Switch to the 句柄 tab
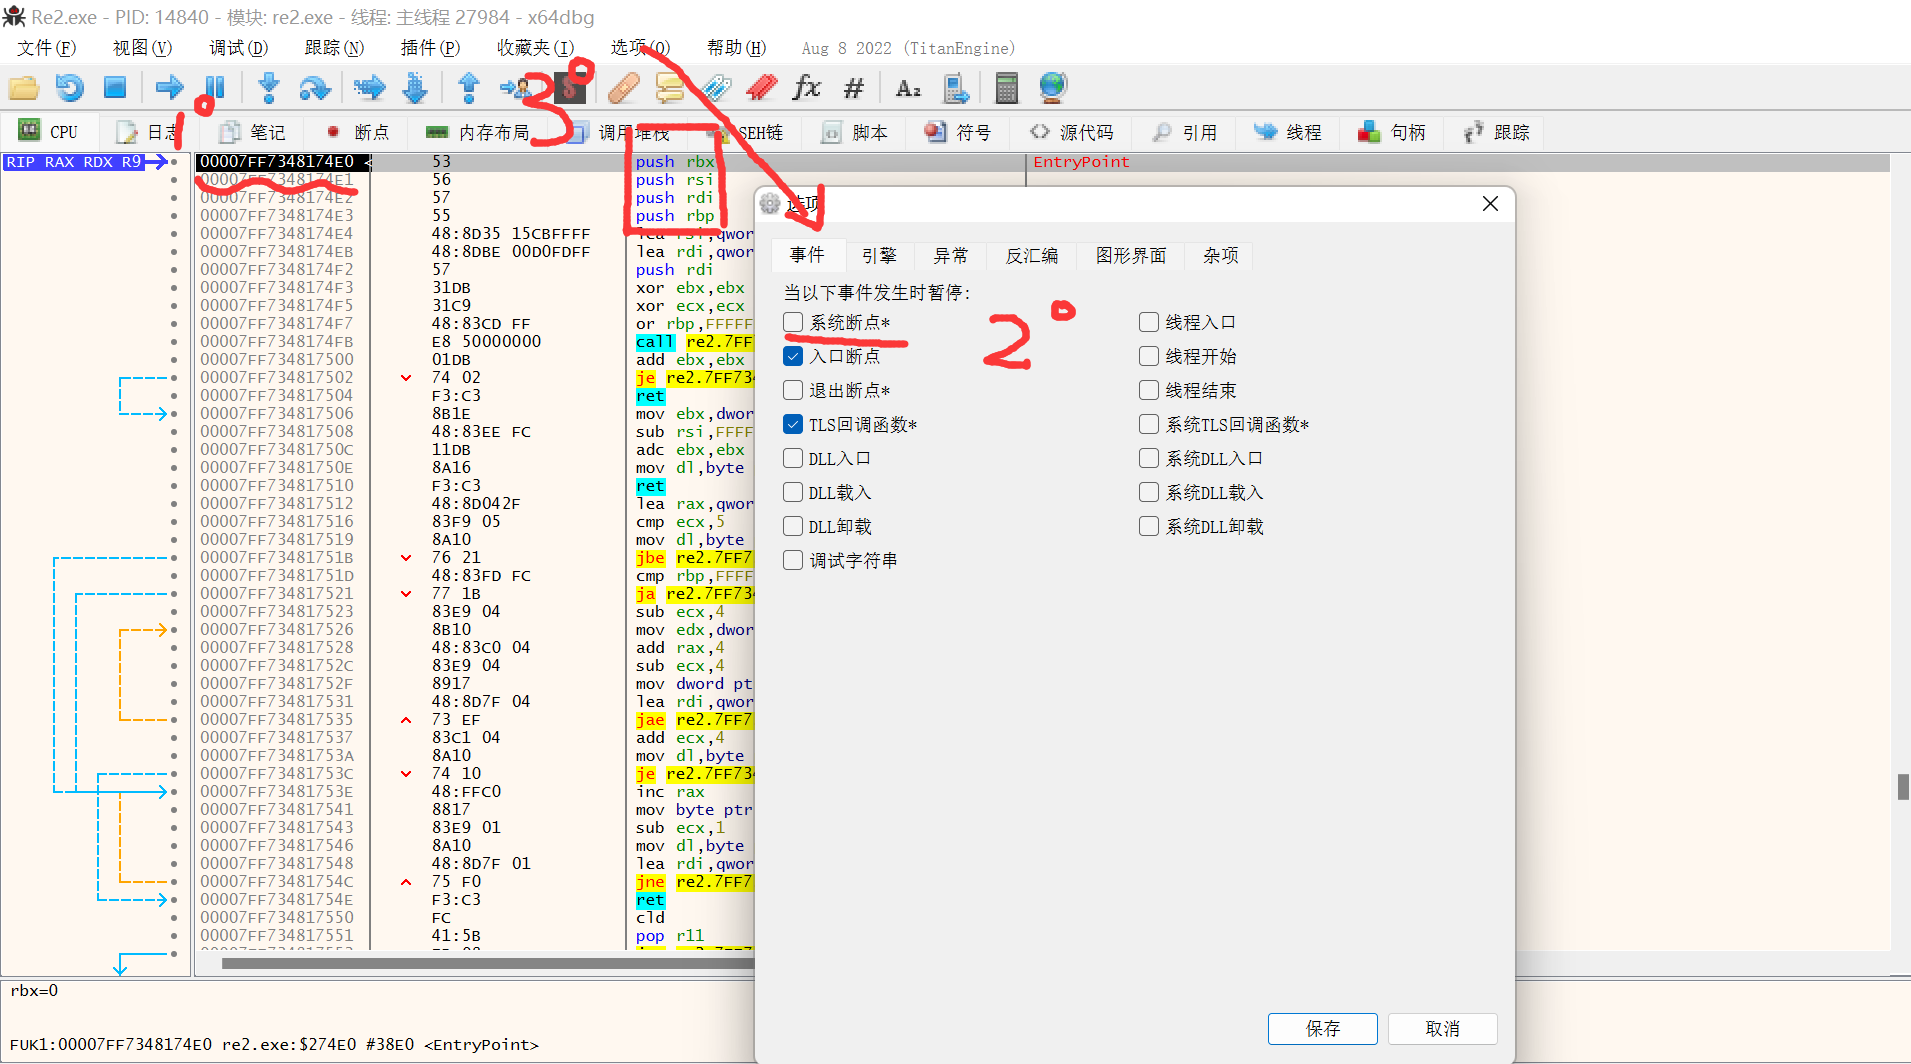This screenshot has height=1064, width=1911. point(1392,132)
